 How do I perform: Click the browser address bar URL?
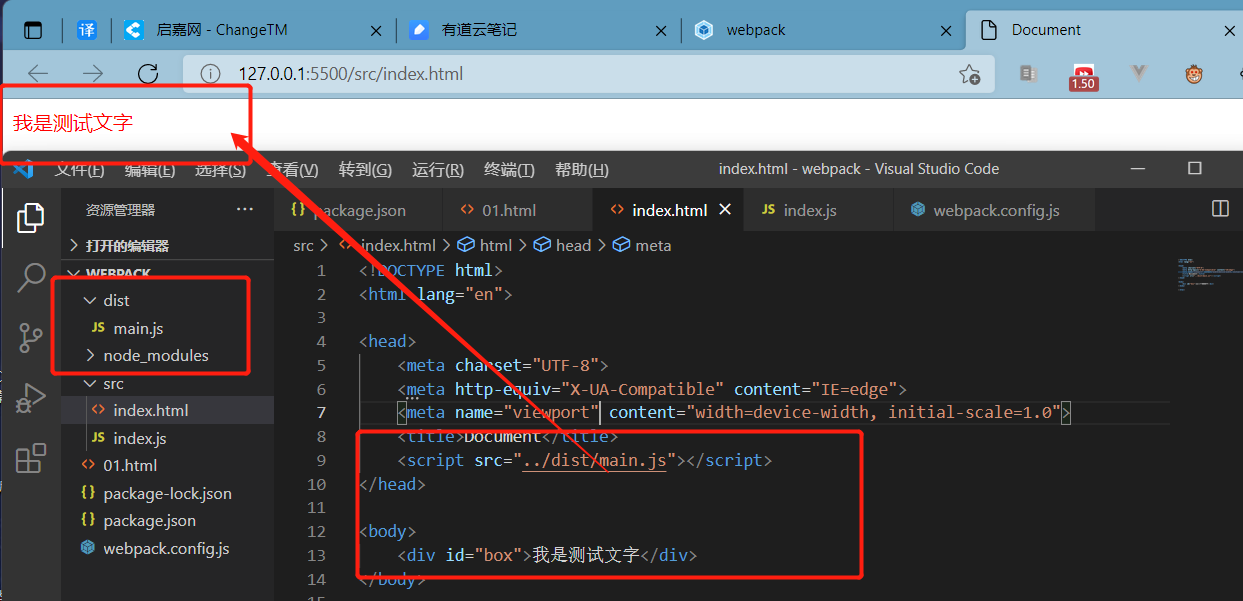(x=350, y=74)
